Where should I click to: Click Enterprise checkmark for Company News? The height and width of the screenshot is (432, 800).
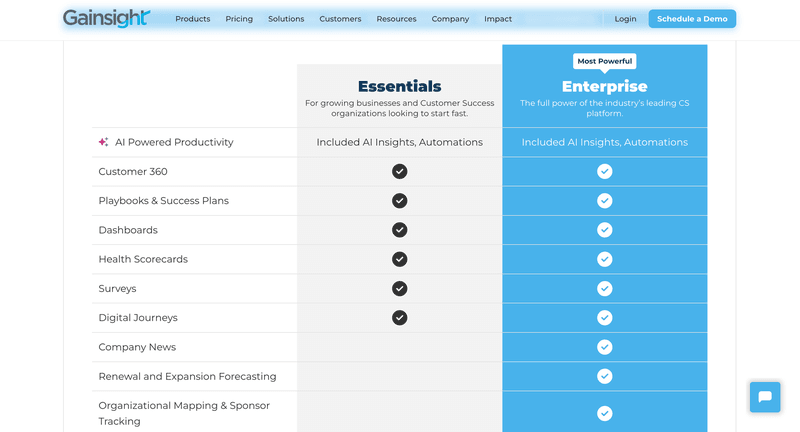pos(604,347)
